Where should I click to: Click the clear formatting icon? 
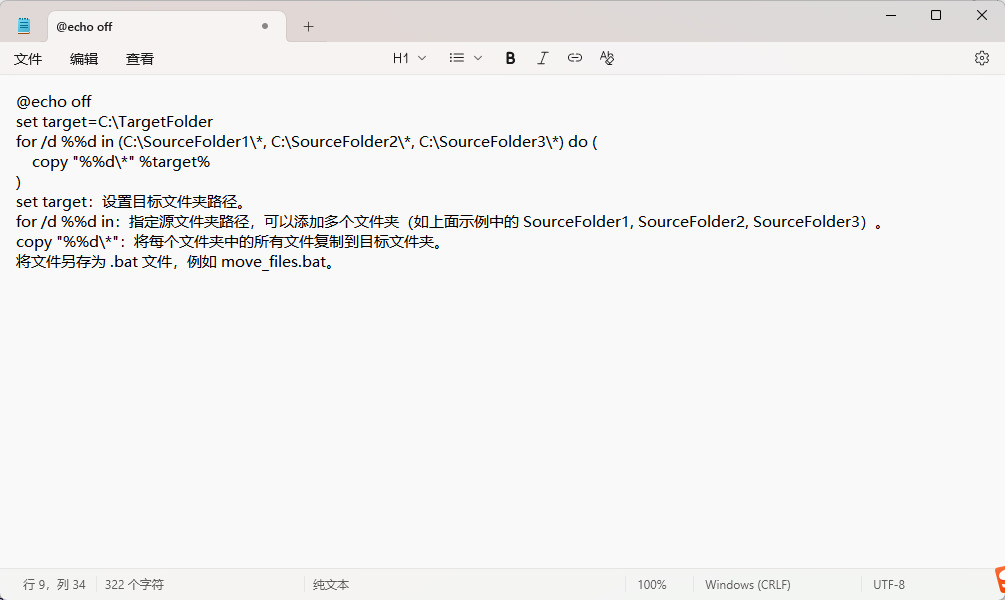pos(607,58)
